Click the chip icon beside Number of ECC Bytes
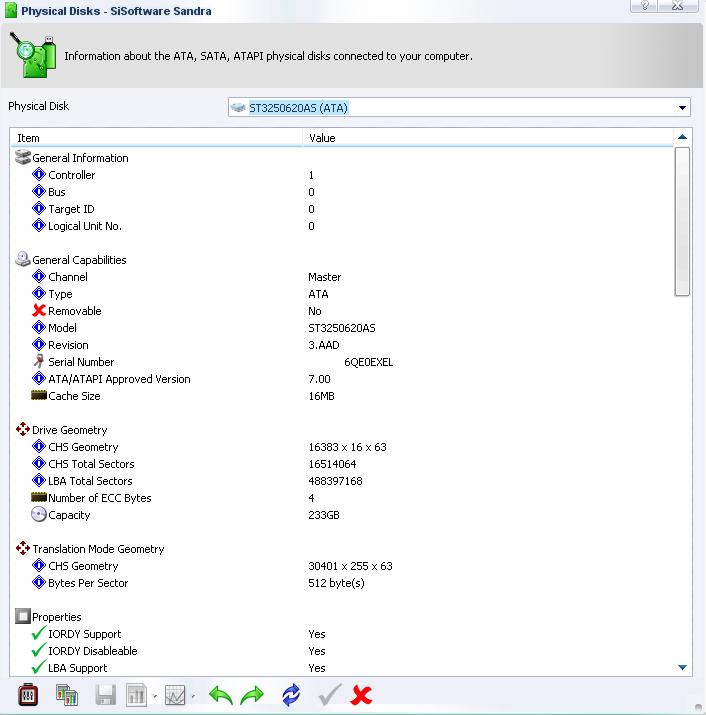This screenshot has height=715, width=706. point(39,497)
